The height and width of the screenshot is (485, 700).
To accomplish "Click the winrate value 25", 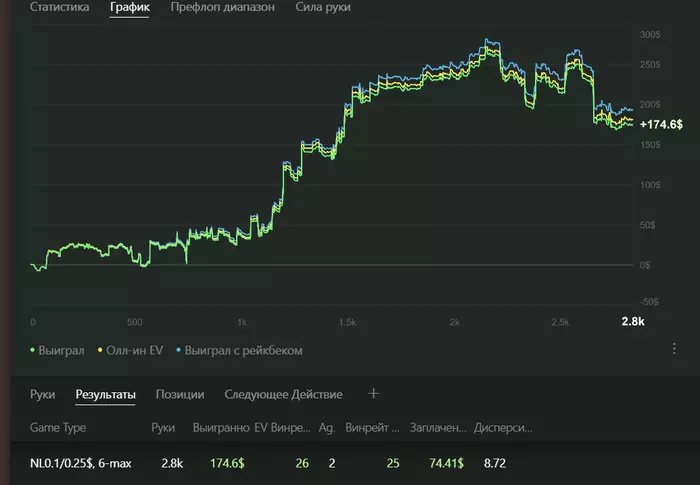I will (393, 463).
